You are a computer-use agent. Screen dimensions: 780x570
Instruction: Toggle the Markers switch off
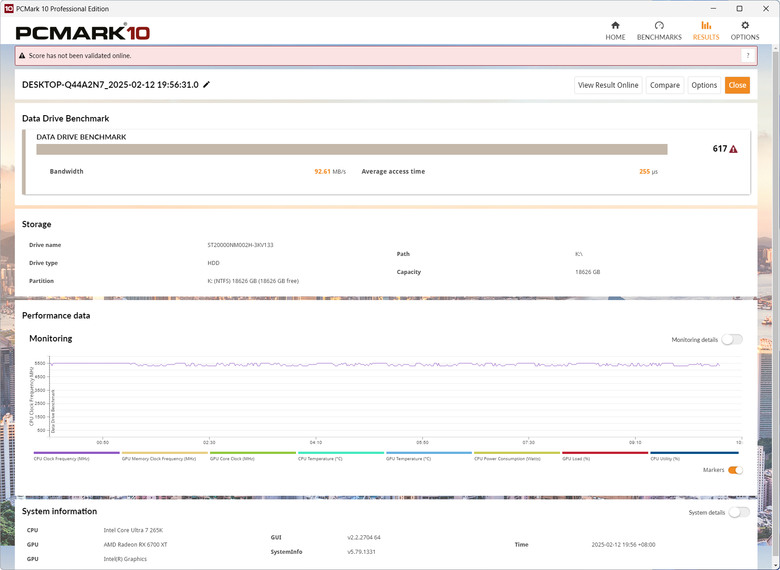(x=735, y=470)
